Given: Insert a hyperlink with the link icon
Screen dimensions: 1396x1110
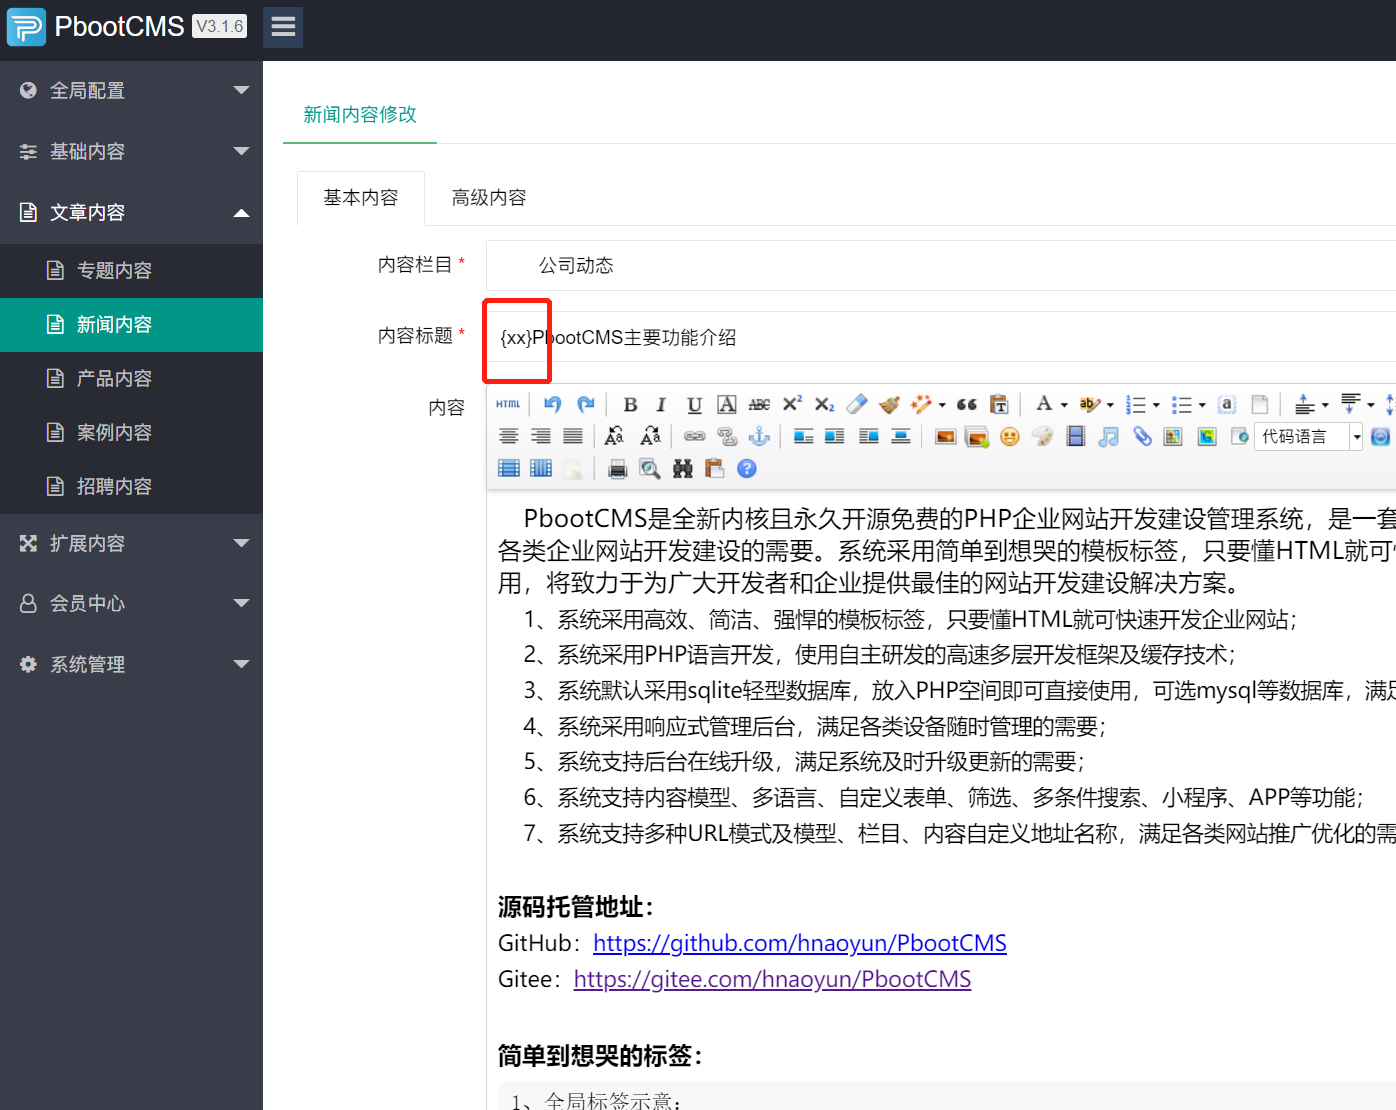Looking at the screenshot, I should [x=694, y=437].
